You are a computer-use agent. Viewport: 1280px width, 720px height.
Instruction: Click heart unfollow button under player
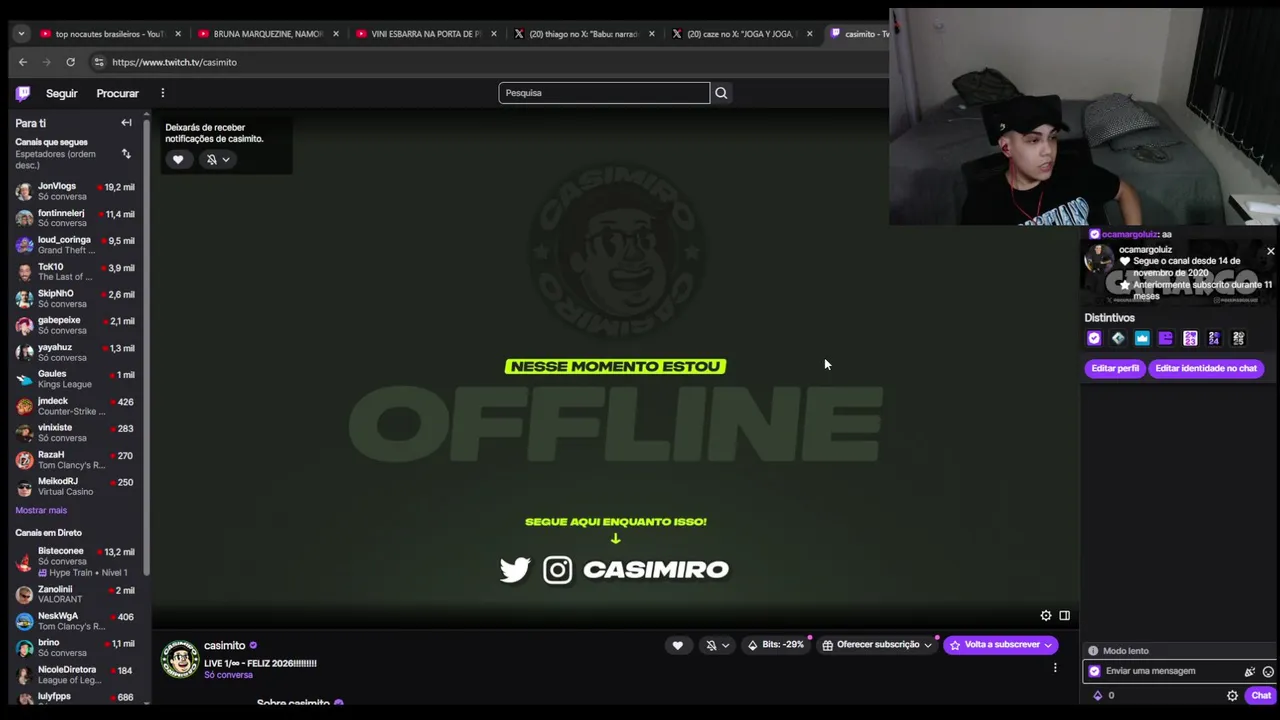click(677, 645)
